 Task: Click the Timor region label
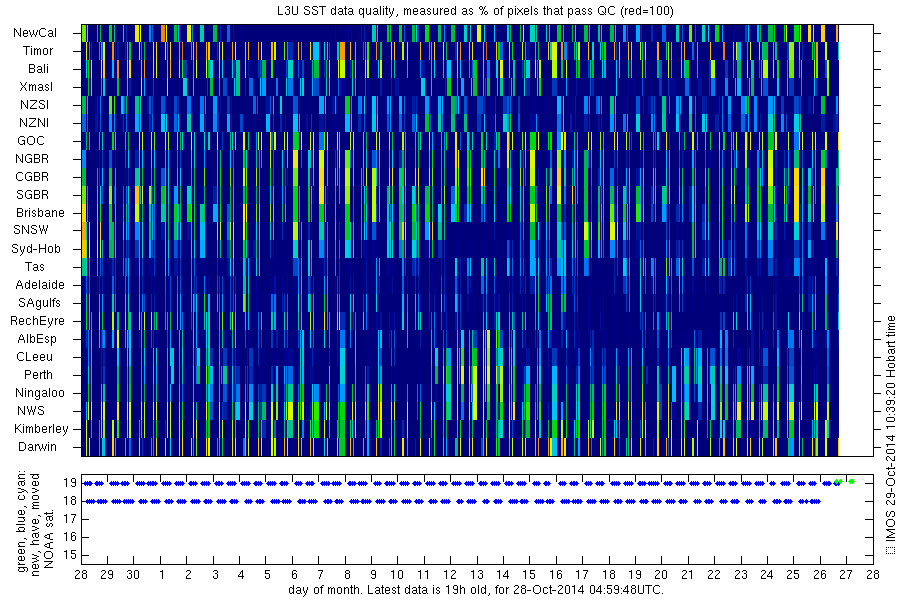(38, 51)
